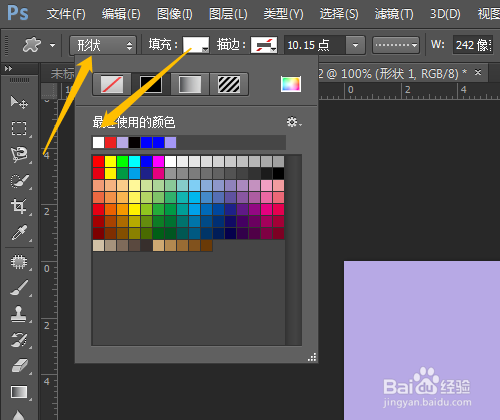Select the Healing Brush tool
Image resolution: width=500 pixels, height=420 pixels.
(x=19, y=262)
